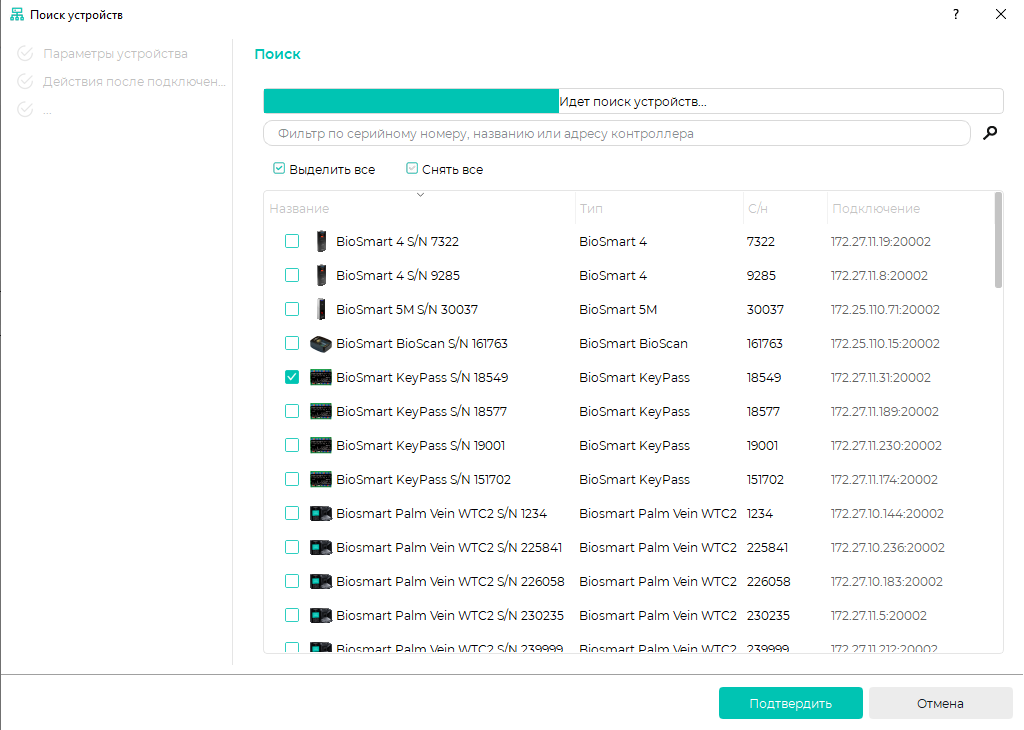Screen dimensions: 1024x730
Task: Click serial number 161763 cell
Action: point(765,343)
